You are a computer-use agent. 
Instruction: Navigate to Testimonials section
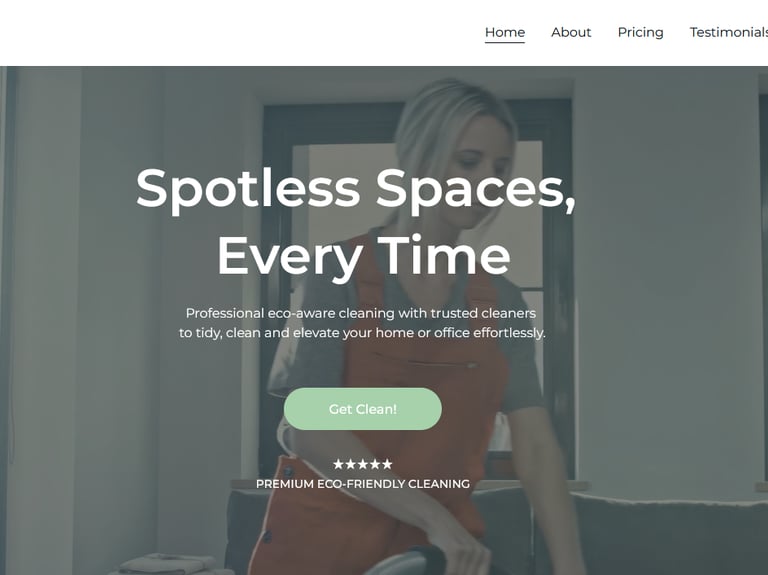coord(729,32)
